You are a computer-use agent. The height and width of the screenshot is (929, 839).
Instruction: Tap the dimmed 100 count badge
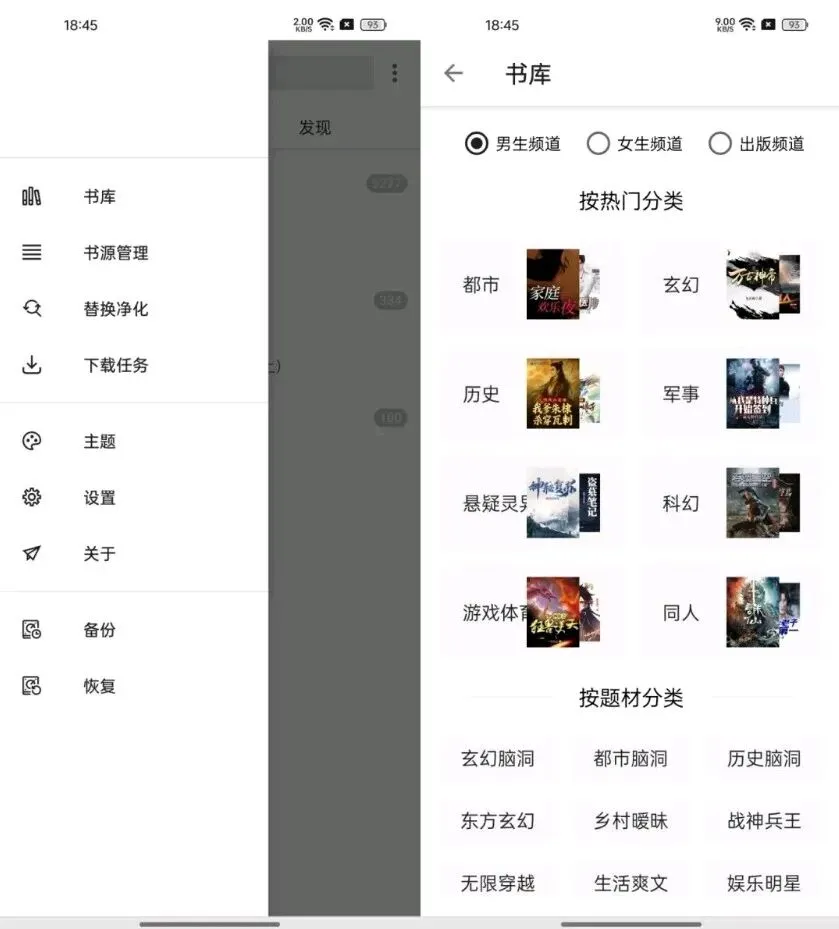pos(390,418)
